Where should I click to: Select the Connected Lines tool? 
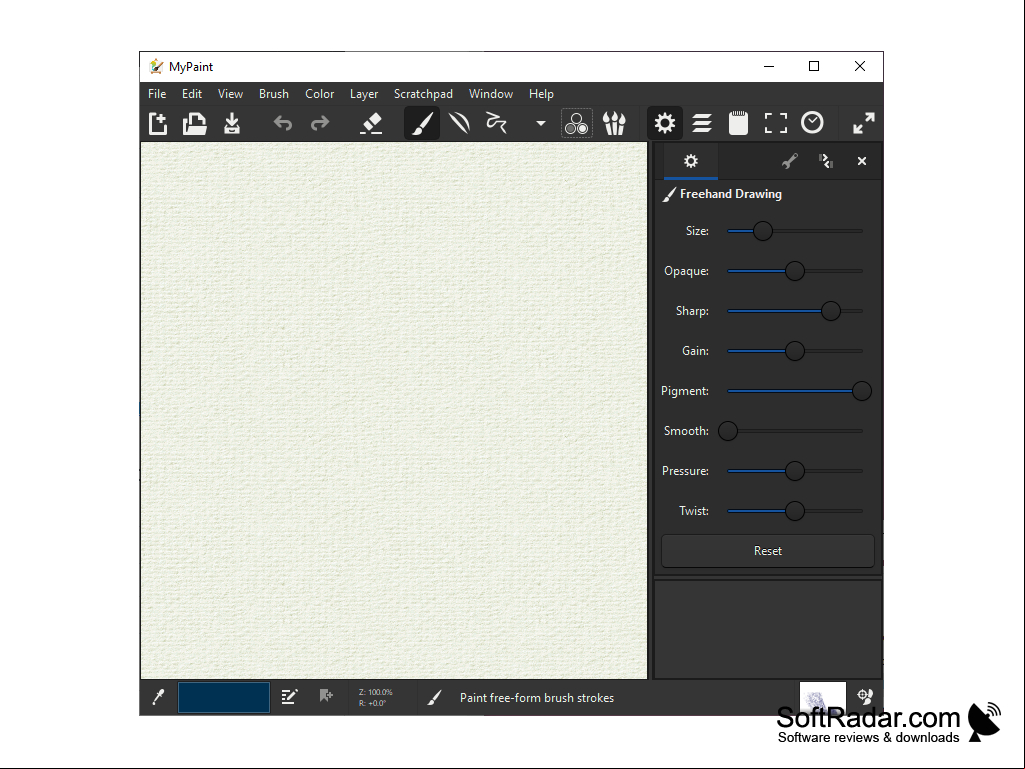click(459, 123)
